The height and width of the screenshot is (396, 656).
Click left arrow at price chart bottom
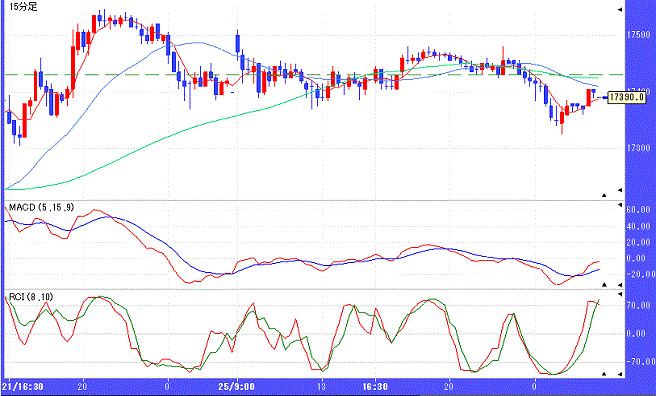[620, 190]
